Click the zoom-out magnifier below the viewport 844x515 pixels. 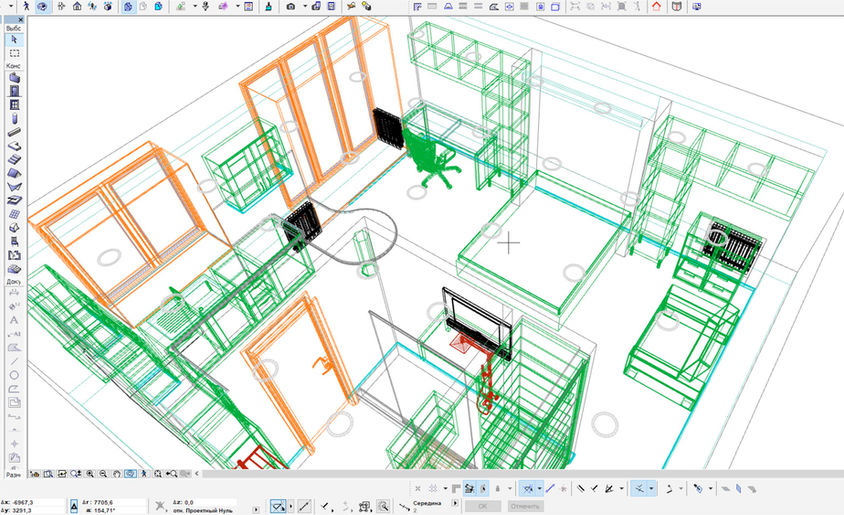coord(103,474)
